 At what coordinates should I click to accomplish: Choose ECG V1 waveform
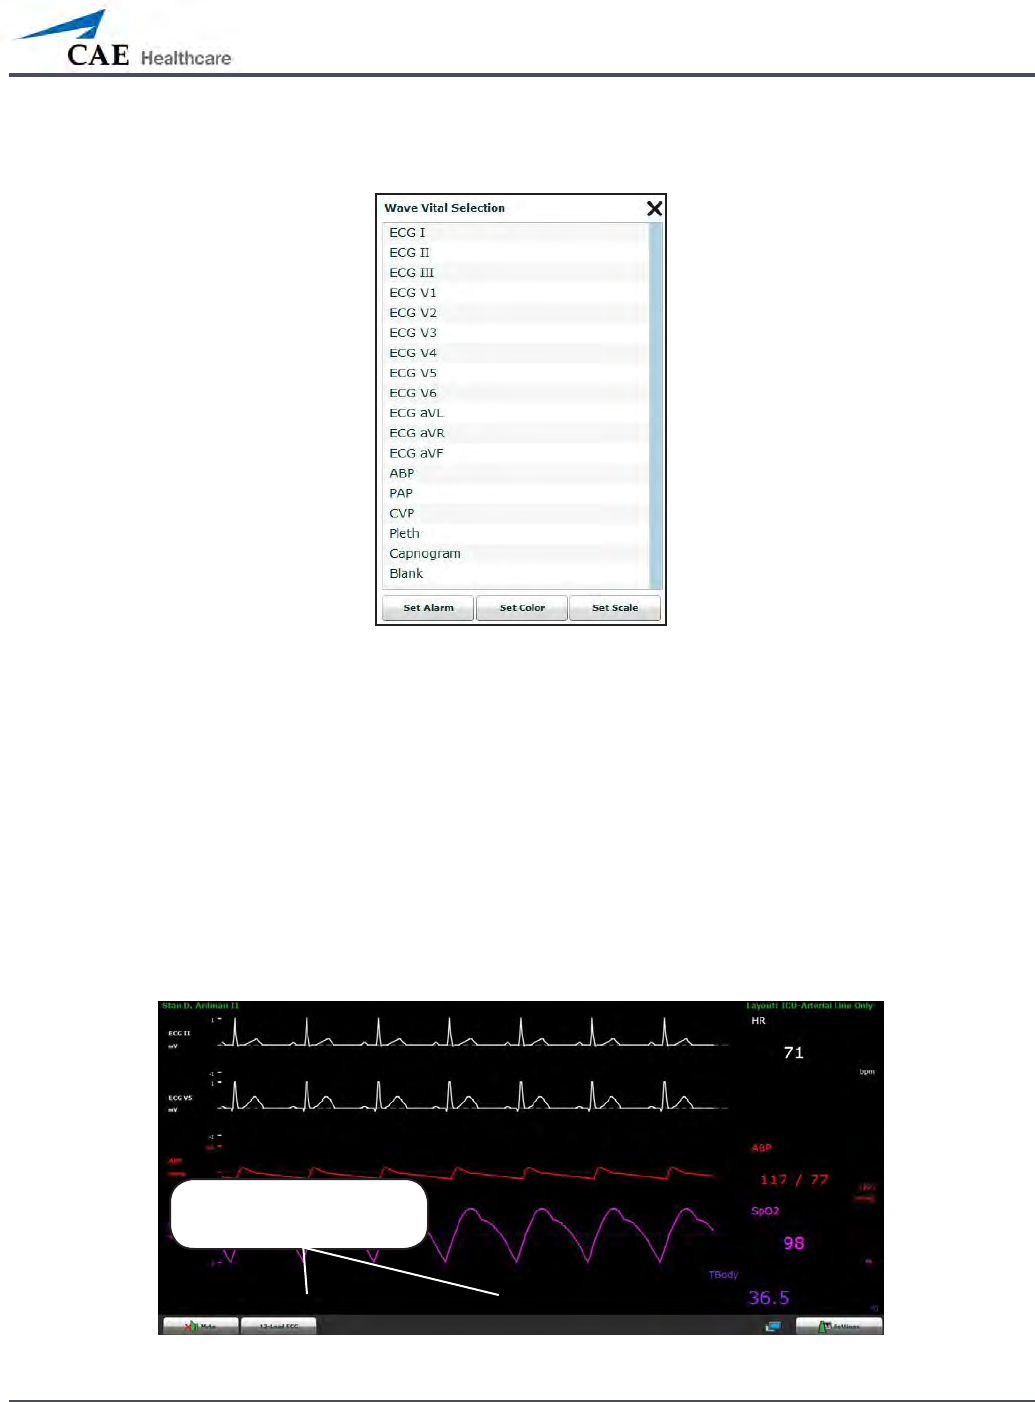(516, 292)
